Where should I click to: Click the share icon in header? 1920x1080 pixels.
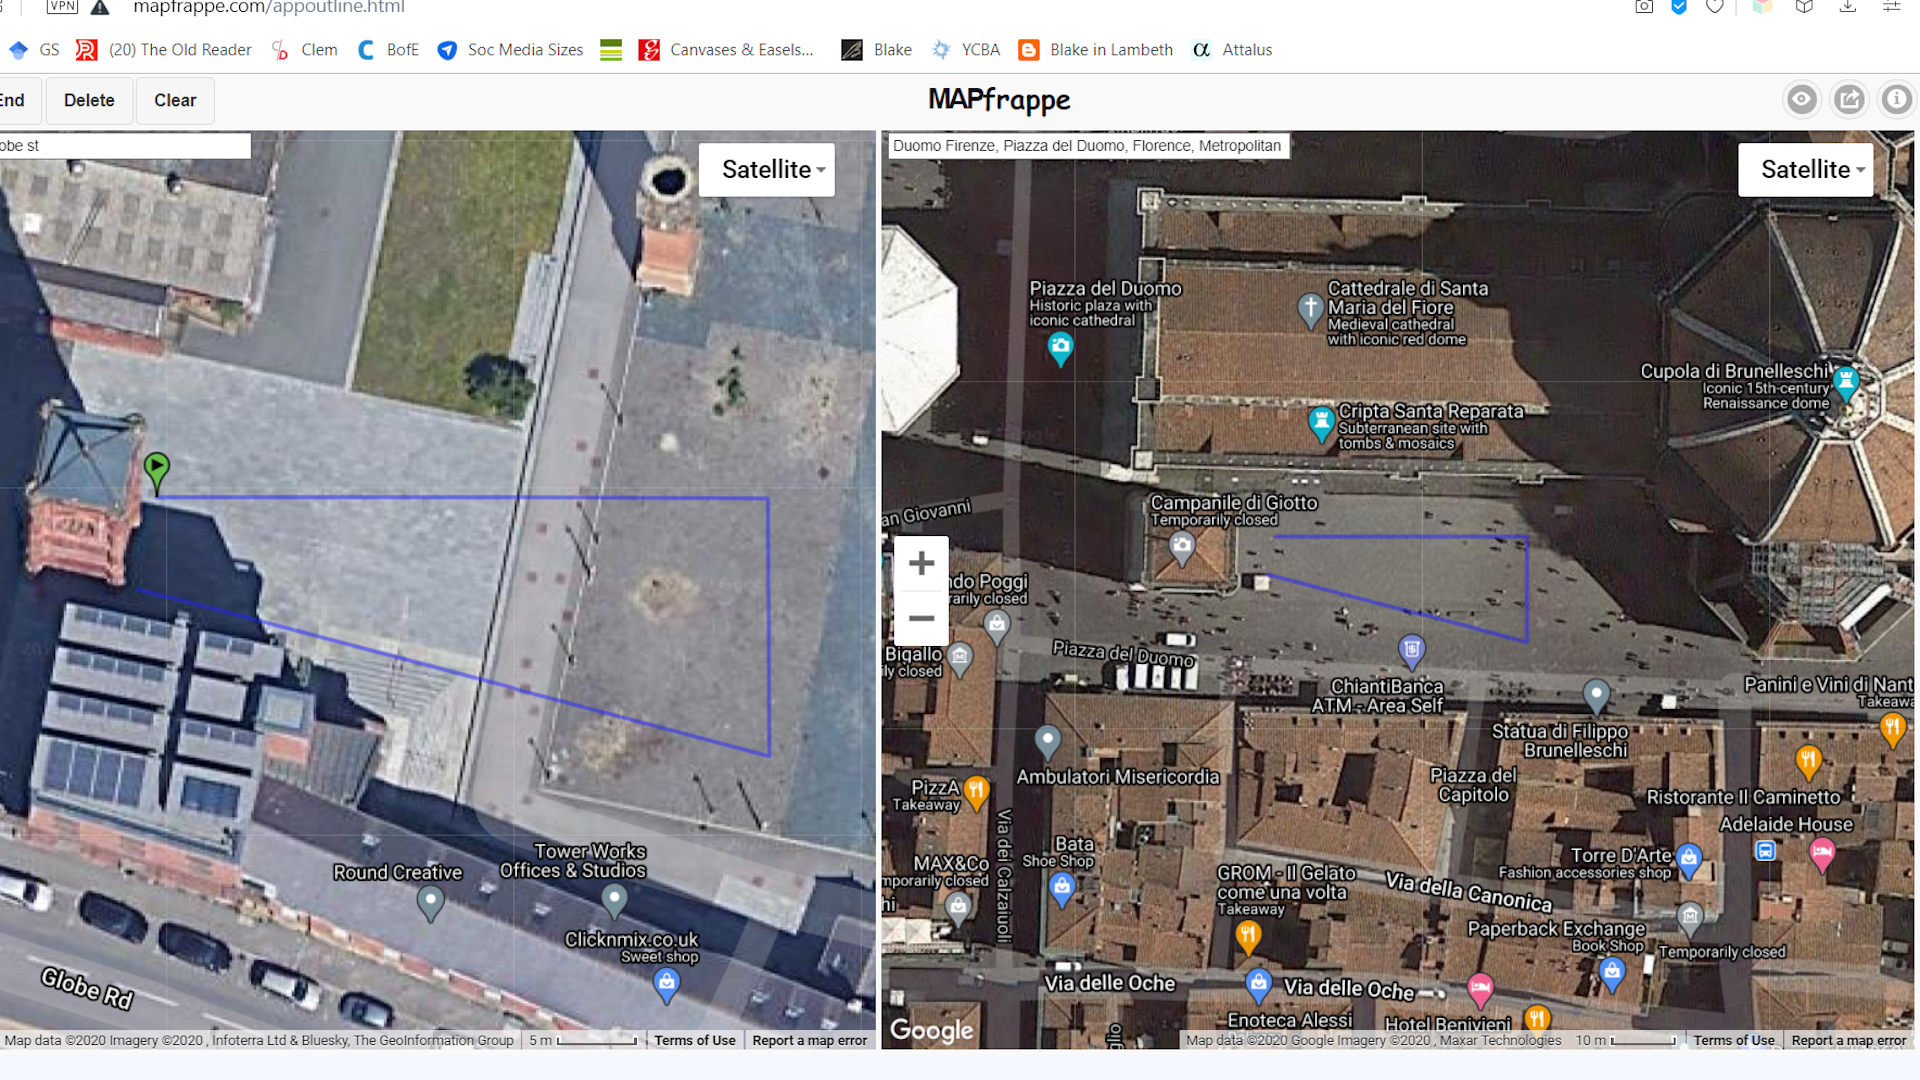(x=1850, y=100)
